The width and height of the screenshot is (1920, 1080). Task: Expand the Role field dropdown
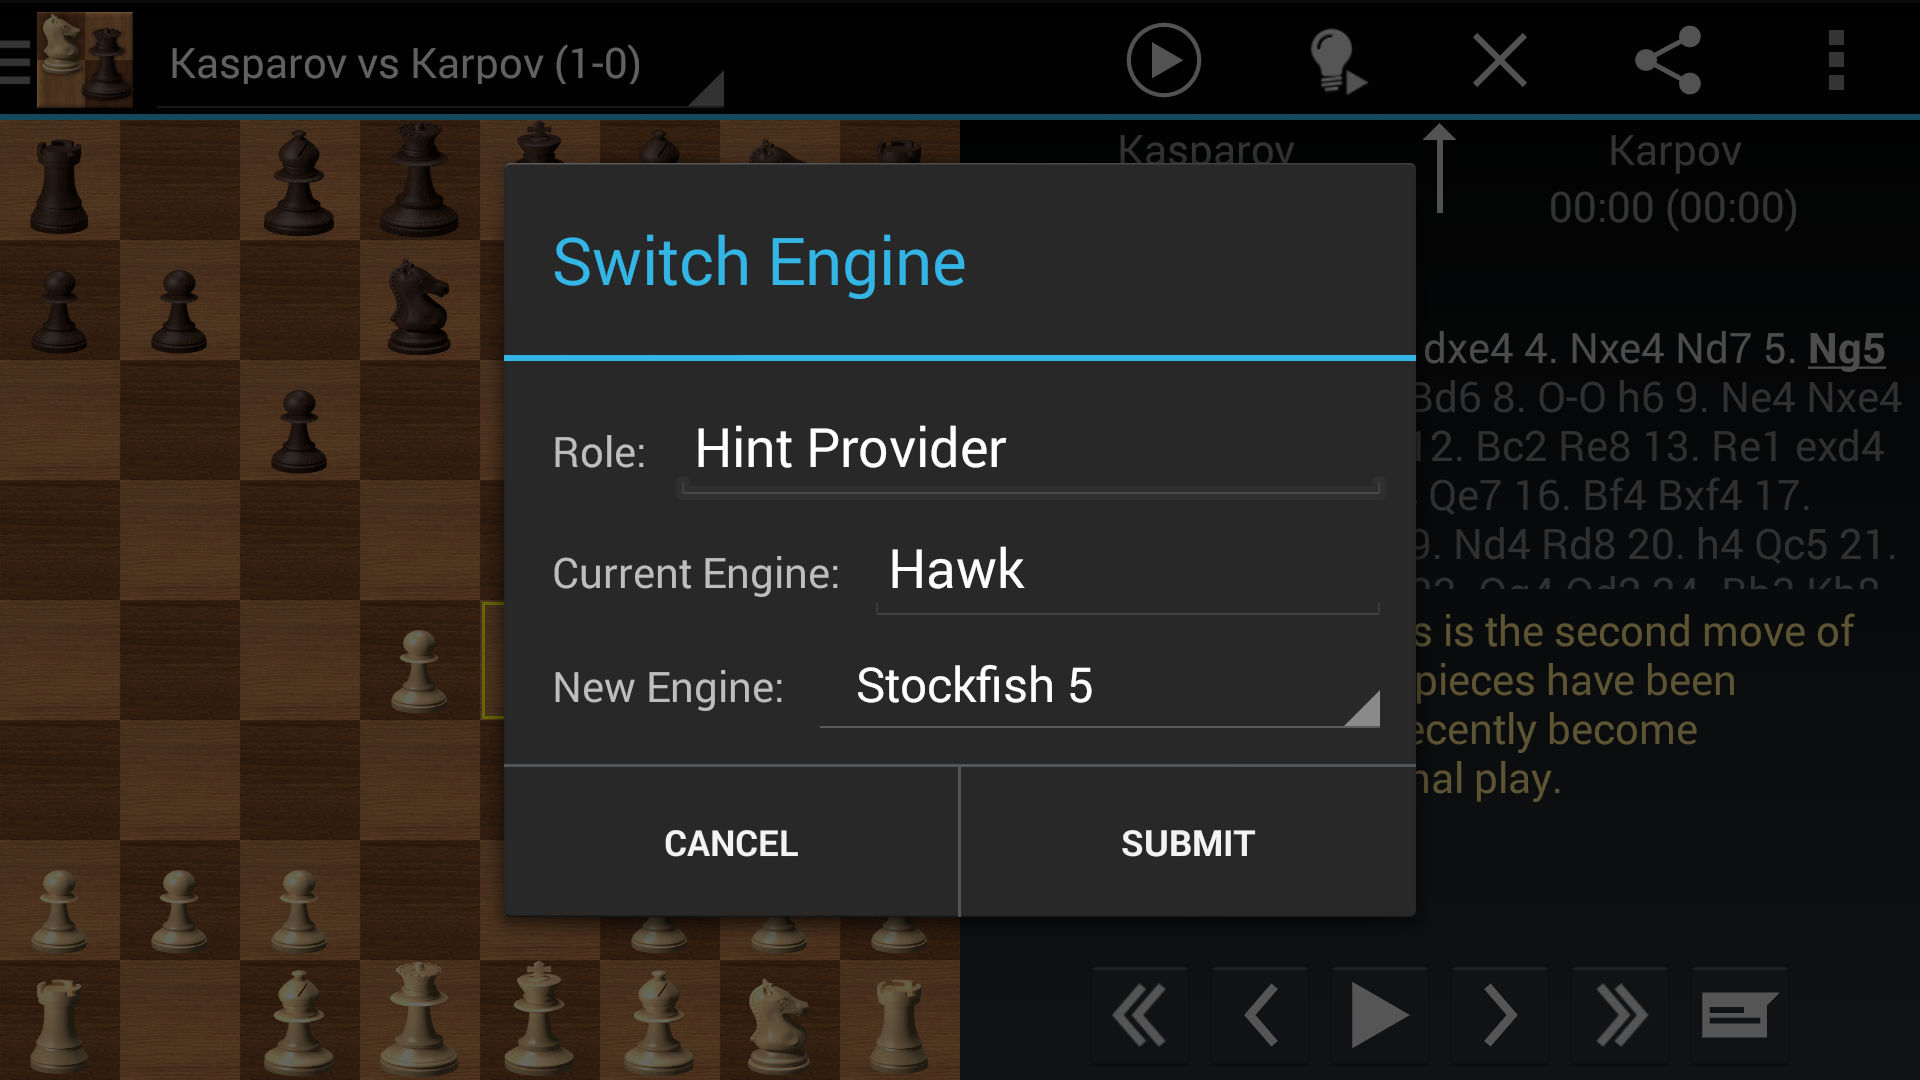[x=1033, y=452]
